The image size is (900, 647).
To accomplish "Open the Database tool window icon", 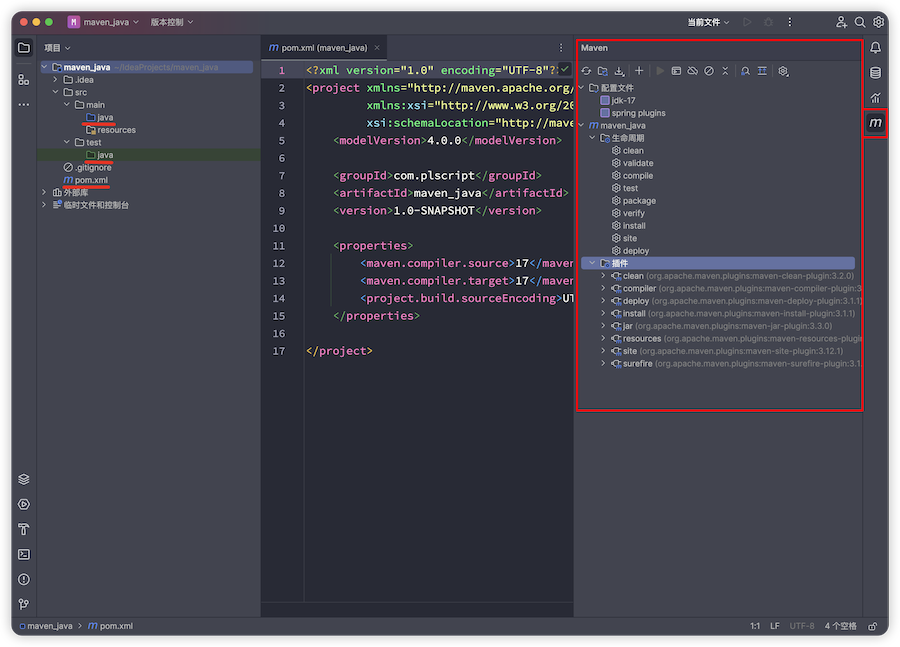I will 875,72.
